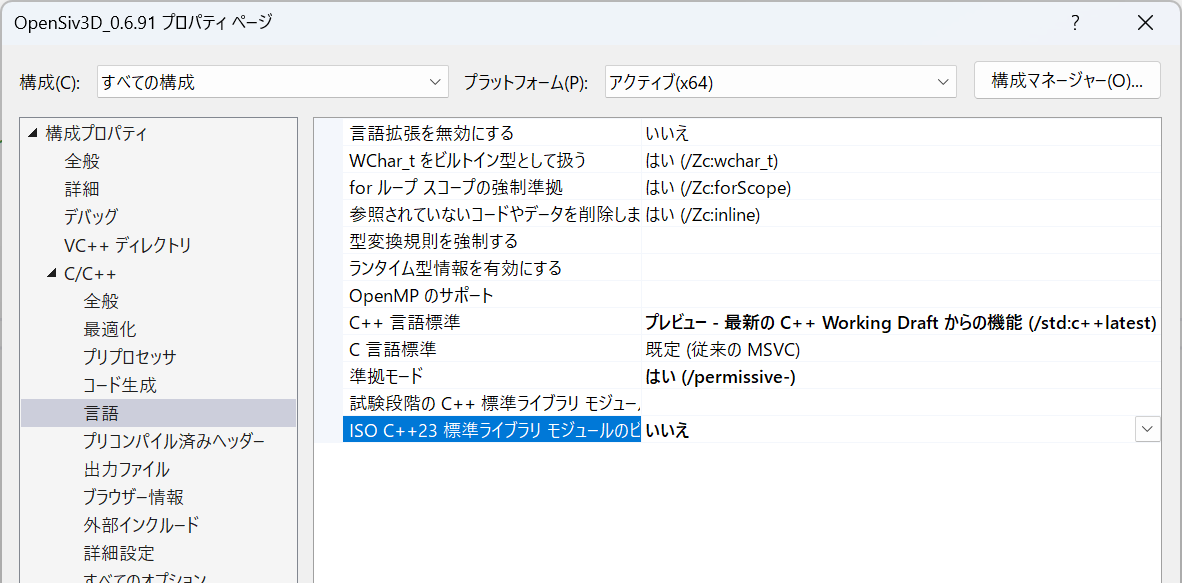Expand the ISO C++23 モジュール setting value dropdown

point(1146,428)
